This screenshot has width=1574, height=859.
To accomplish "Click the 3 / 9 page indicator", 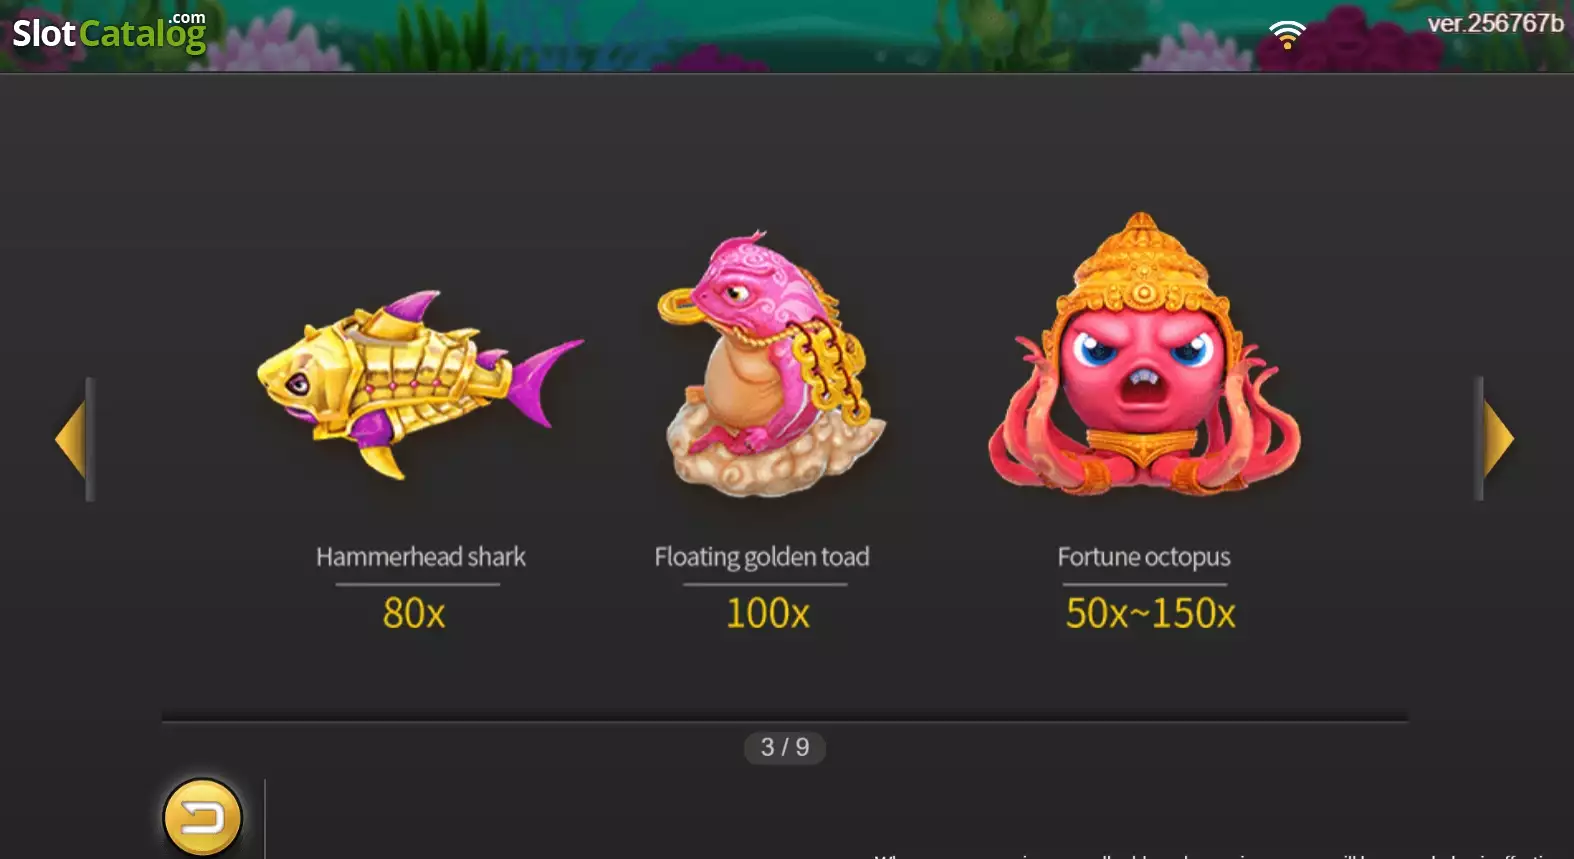I will (785, 747).
